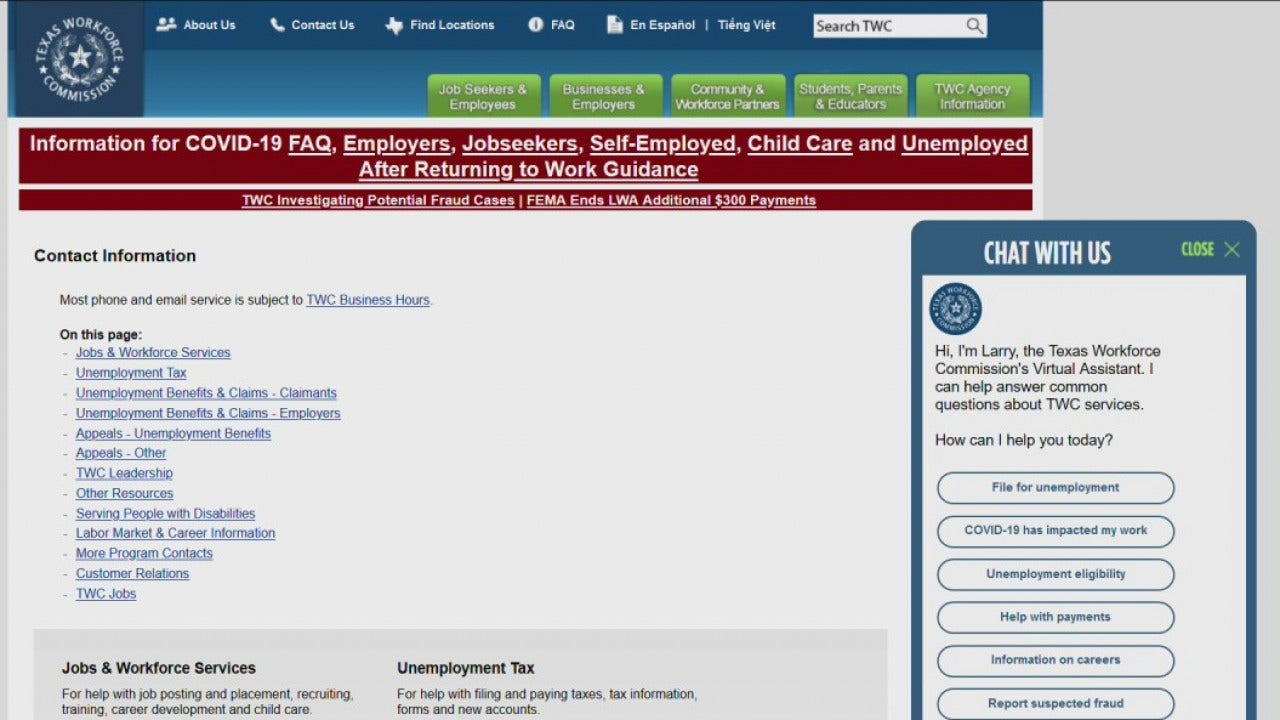Click the En Español document icon
Viewport: 1280px width, 720px height.
[x=615, y=25]
